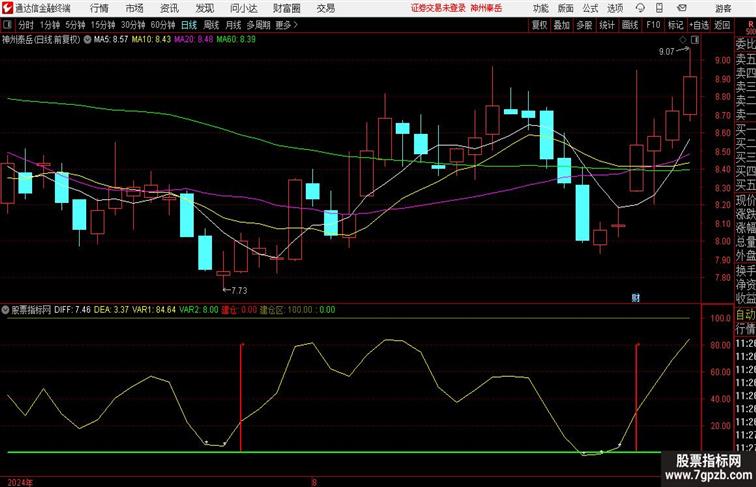Switch to the 分时 period tab
This screenshot has height=487, width=756.
[26, 25]
